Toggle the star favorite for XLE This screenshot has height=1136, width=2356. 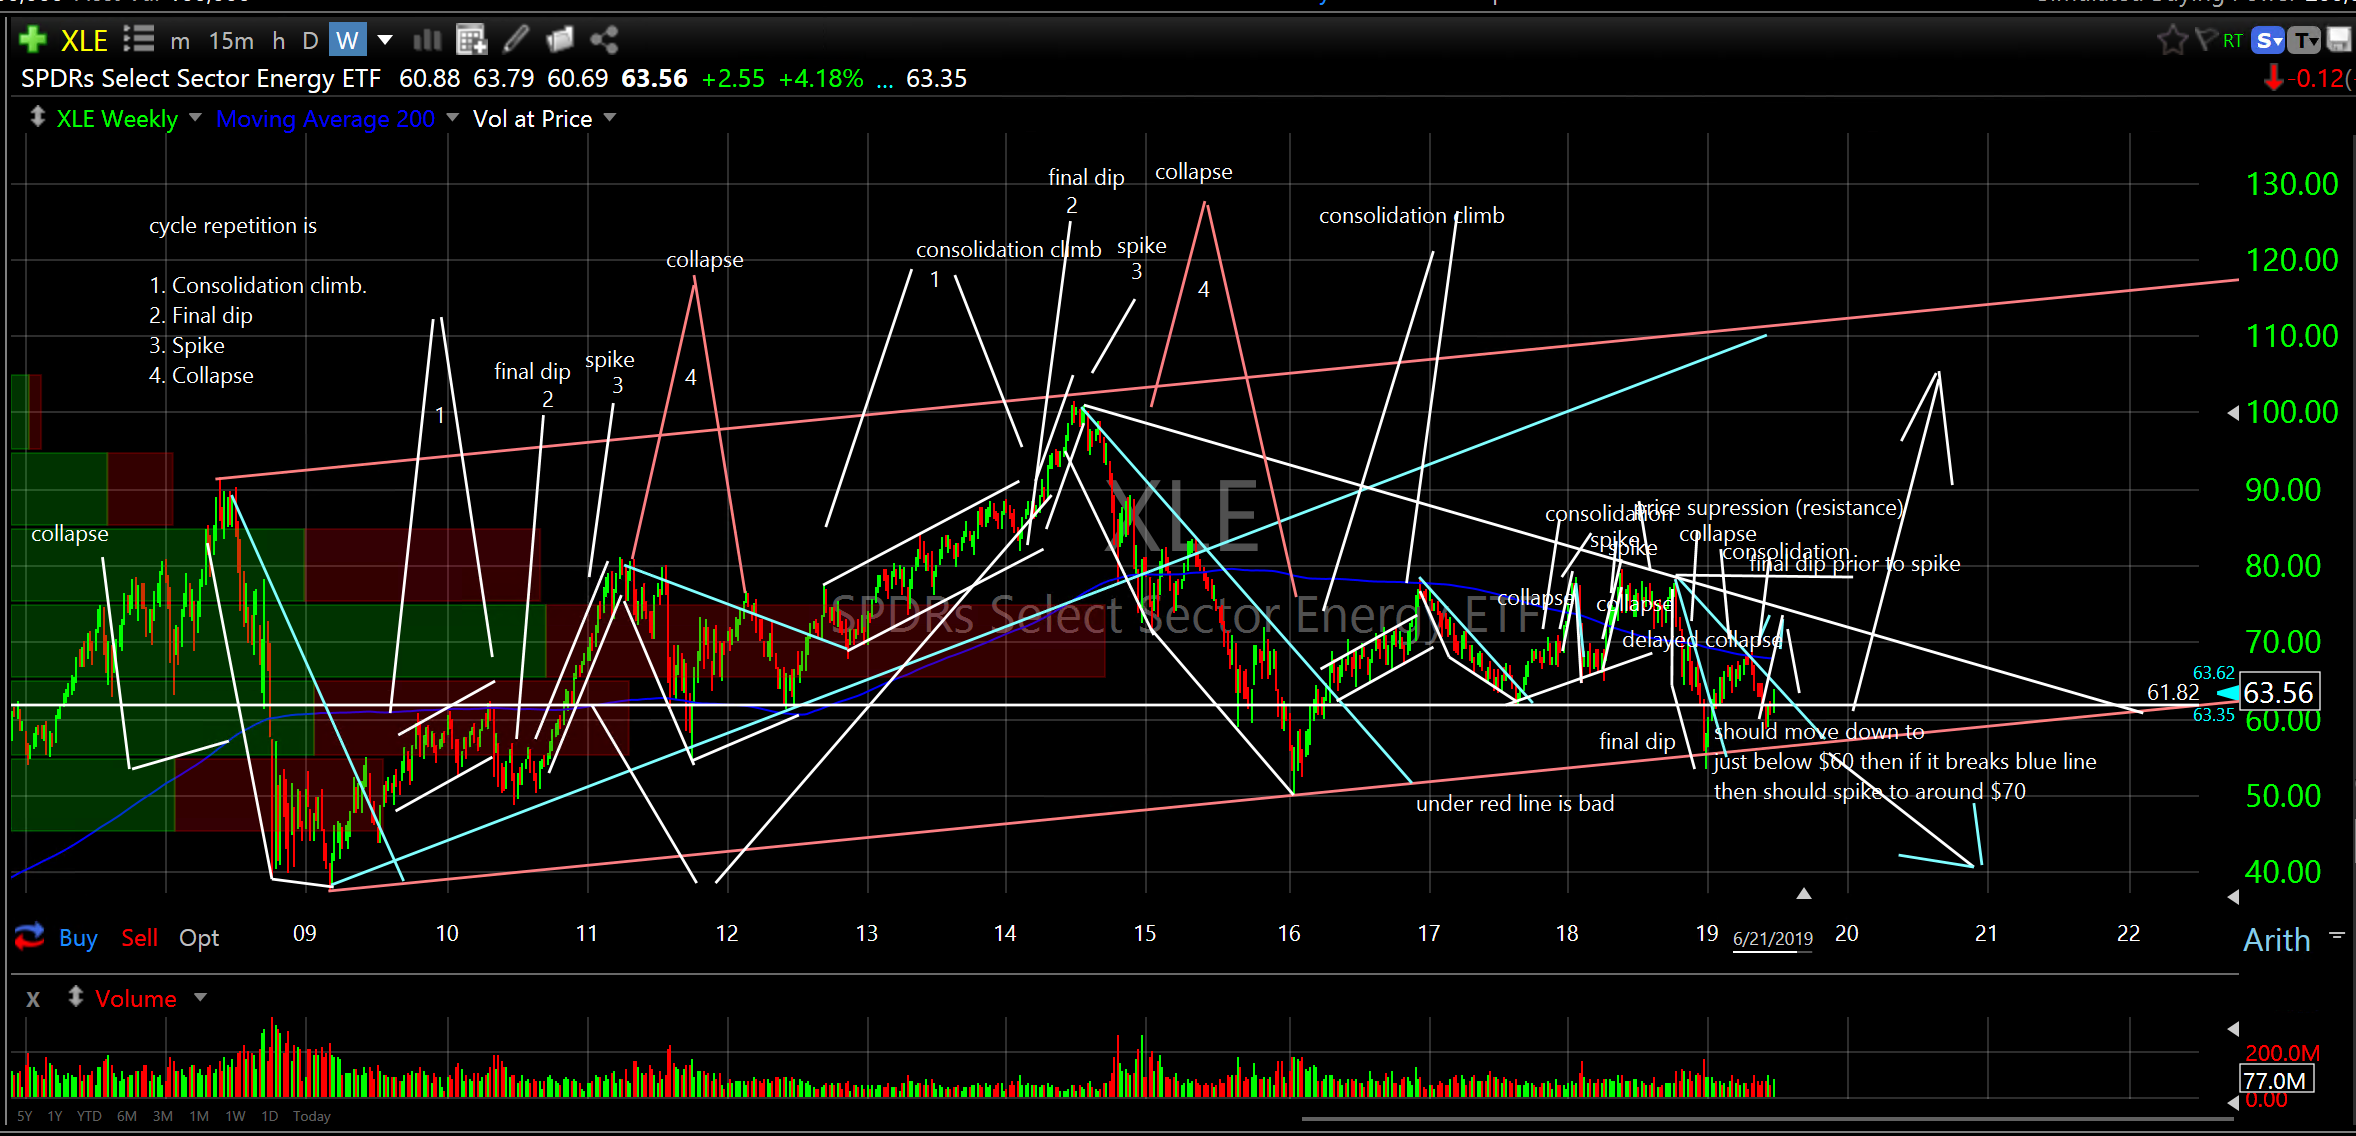pos(2171,40)
